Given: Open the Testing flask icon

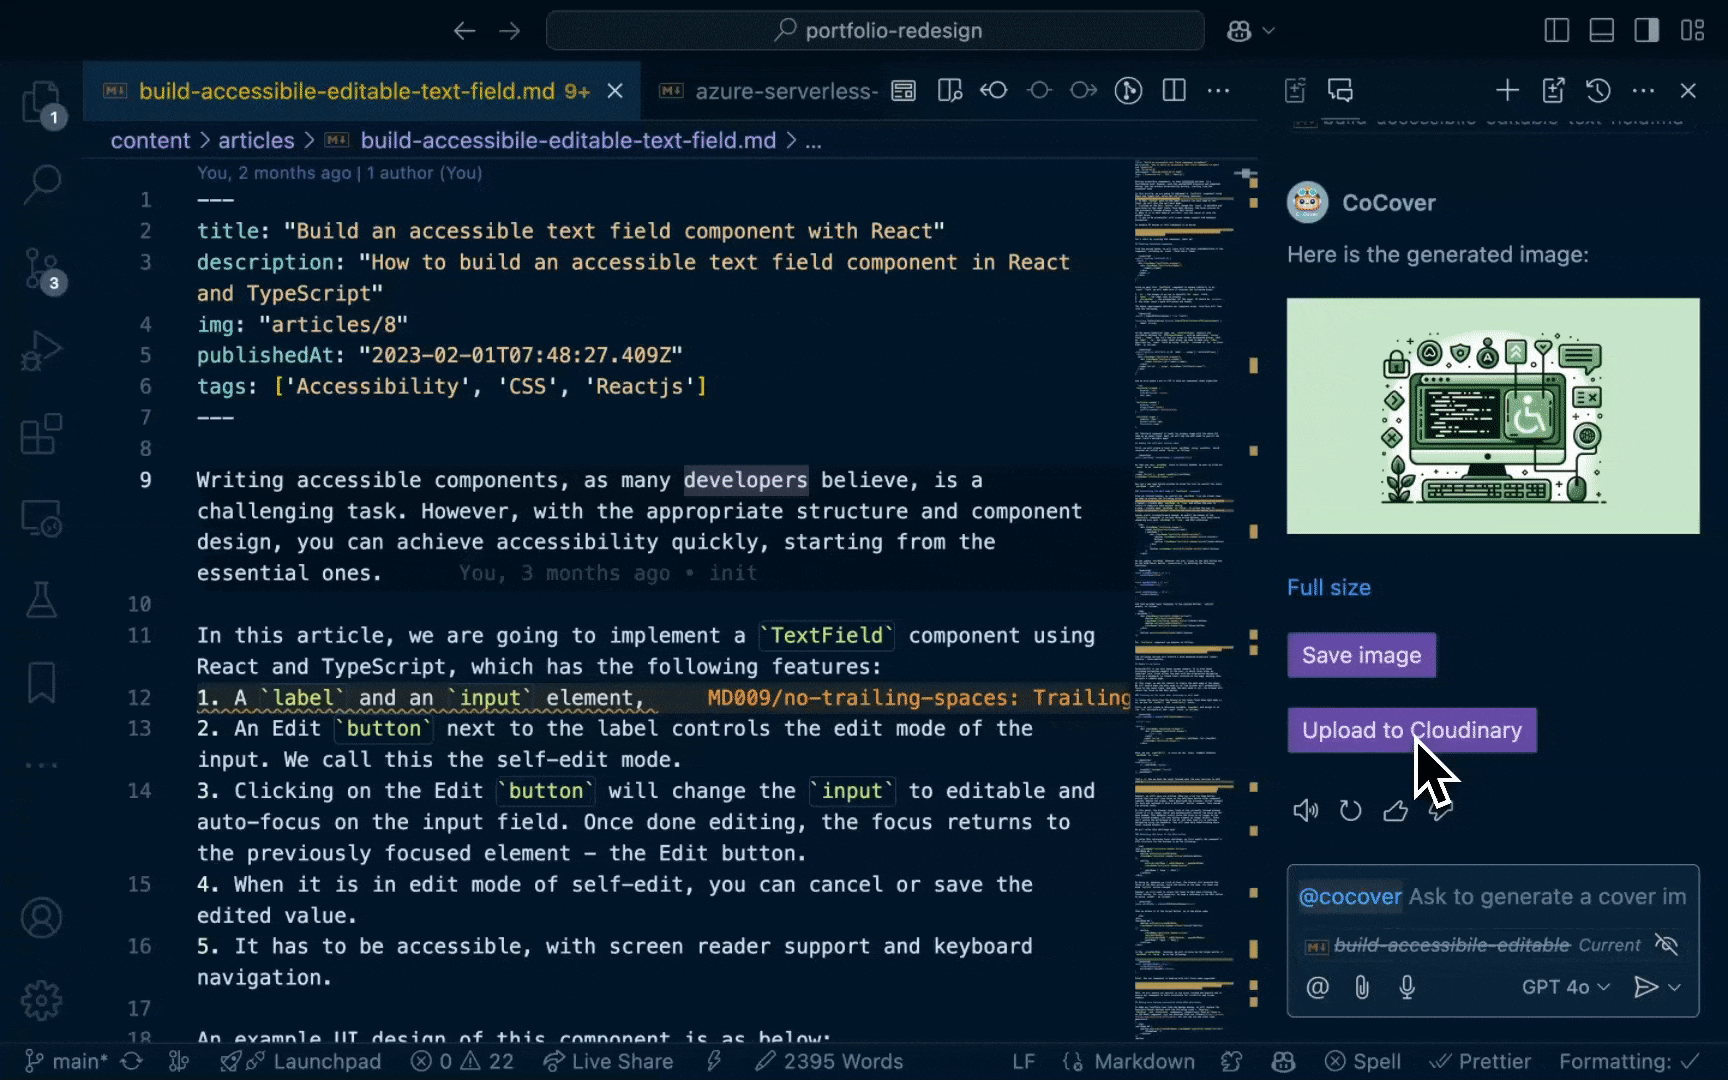Looking at the screenshot, I should click(41, 600).
